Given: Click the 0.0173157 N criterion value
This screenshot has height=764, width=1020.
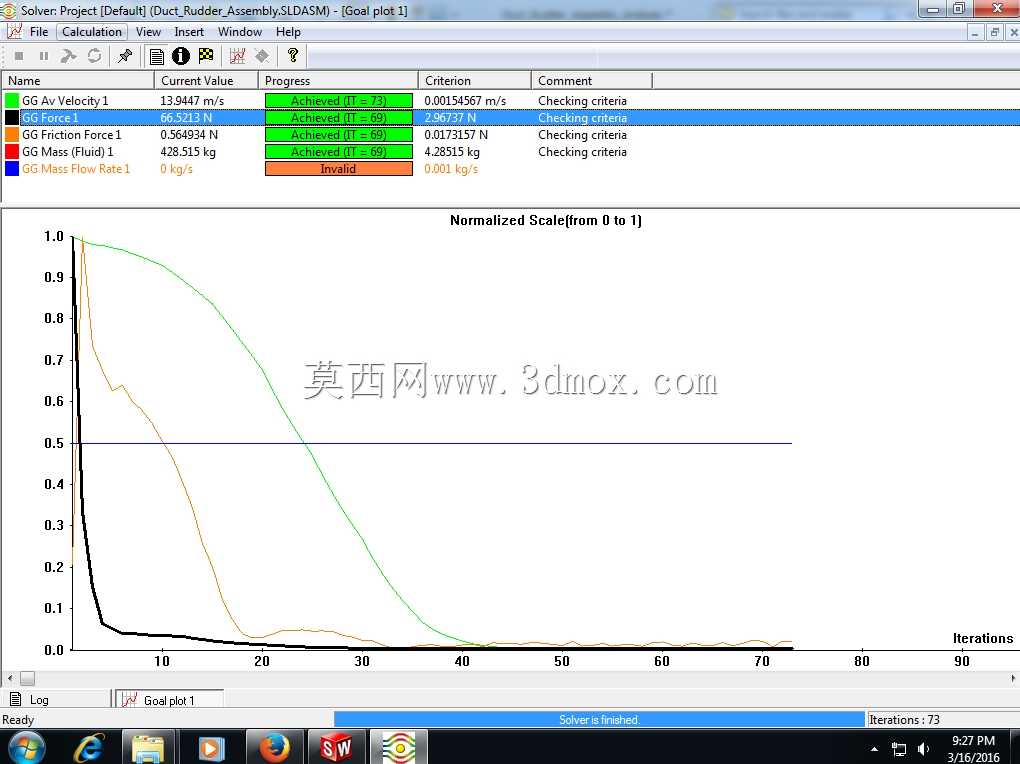Looking at the screenshot, I should tap(456, 135).
